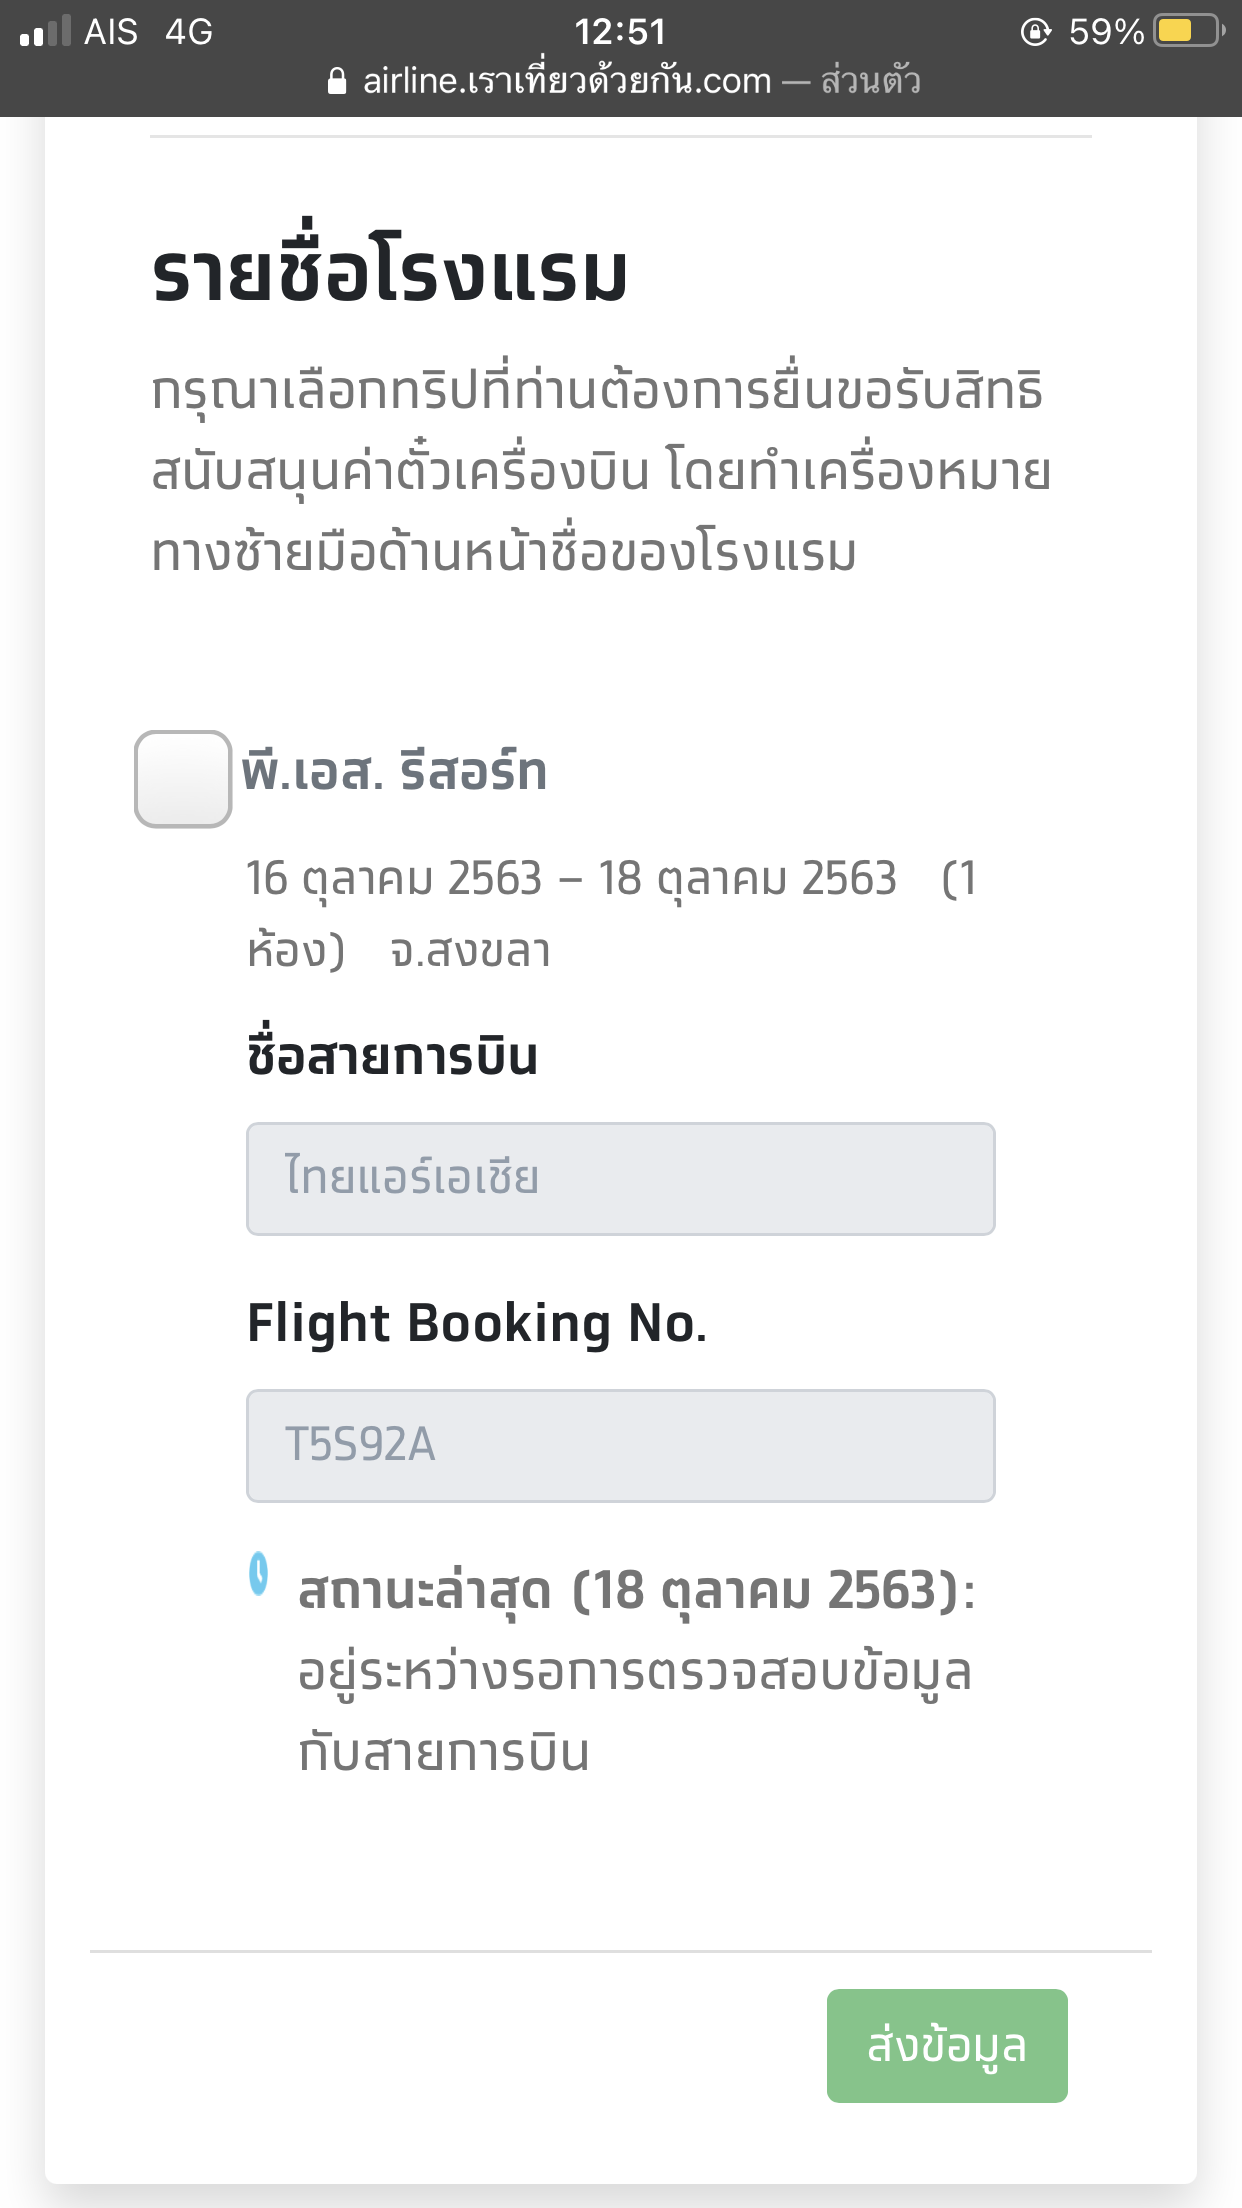1242x2208 pixels.
Task: Tap the AIS carrier name
Action: 111,32
